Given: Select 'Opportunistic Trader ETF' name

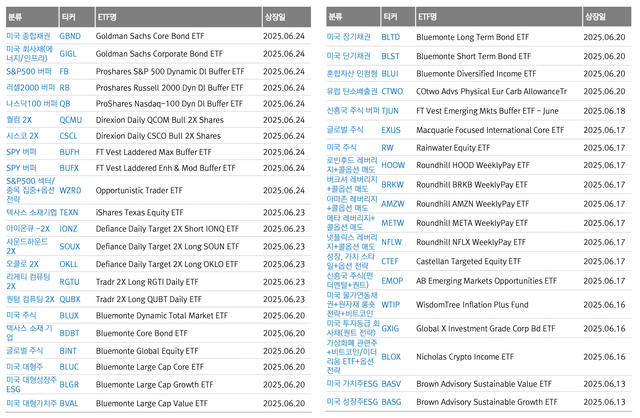Looking at the screenshot, I should click(139, 190).
